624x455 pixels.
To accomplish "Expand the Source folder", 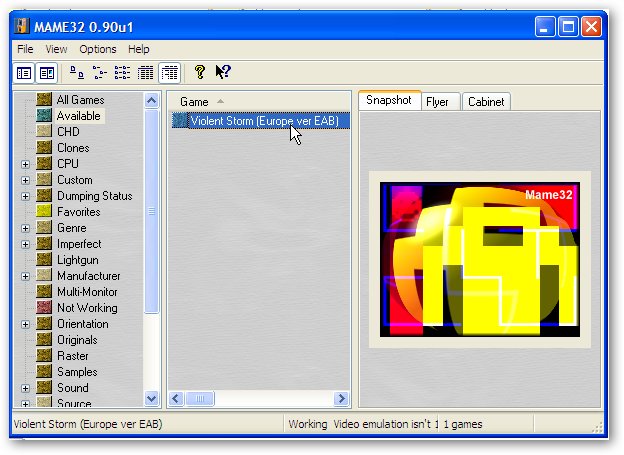I will [x=25, y=404].
